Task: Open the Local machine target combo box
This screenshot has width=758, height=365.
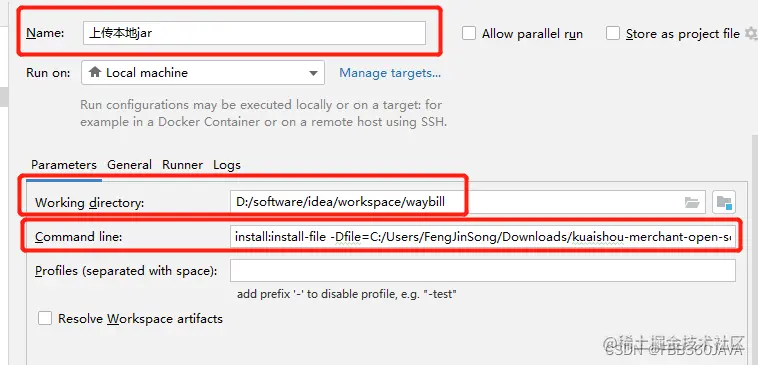Action: point(203,73)
